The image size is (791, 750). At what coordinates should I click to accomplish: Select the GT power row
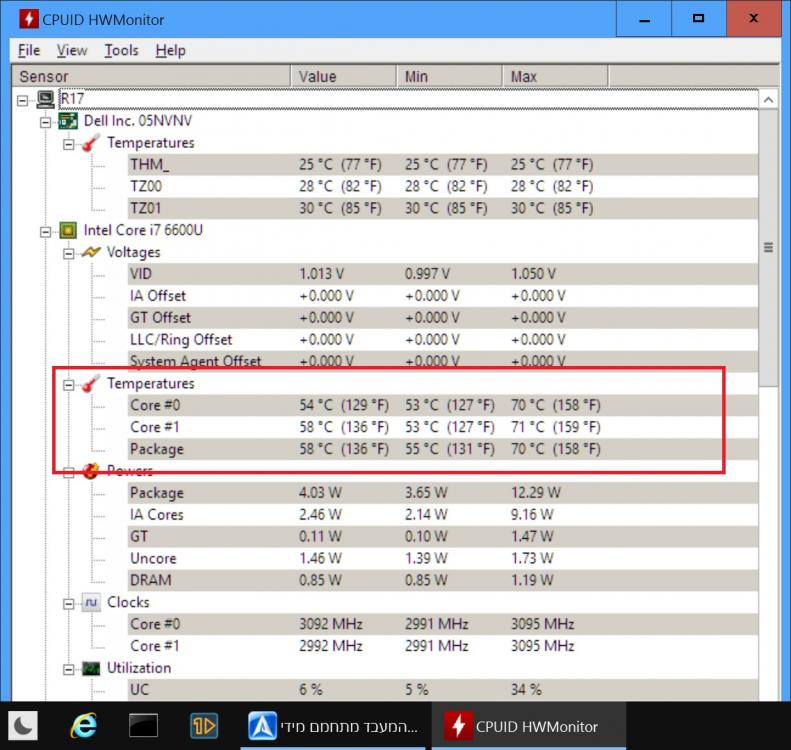coord(442,537)
